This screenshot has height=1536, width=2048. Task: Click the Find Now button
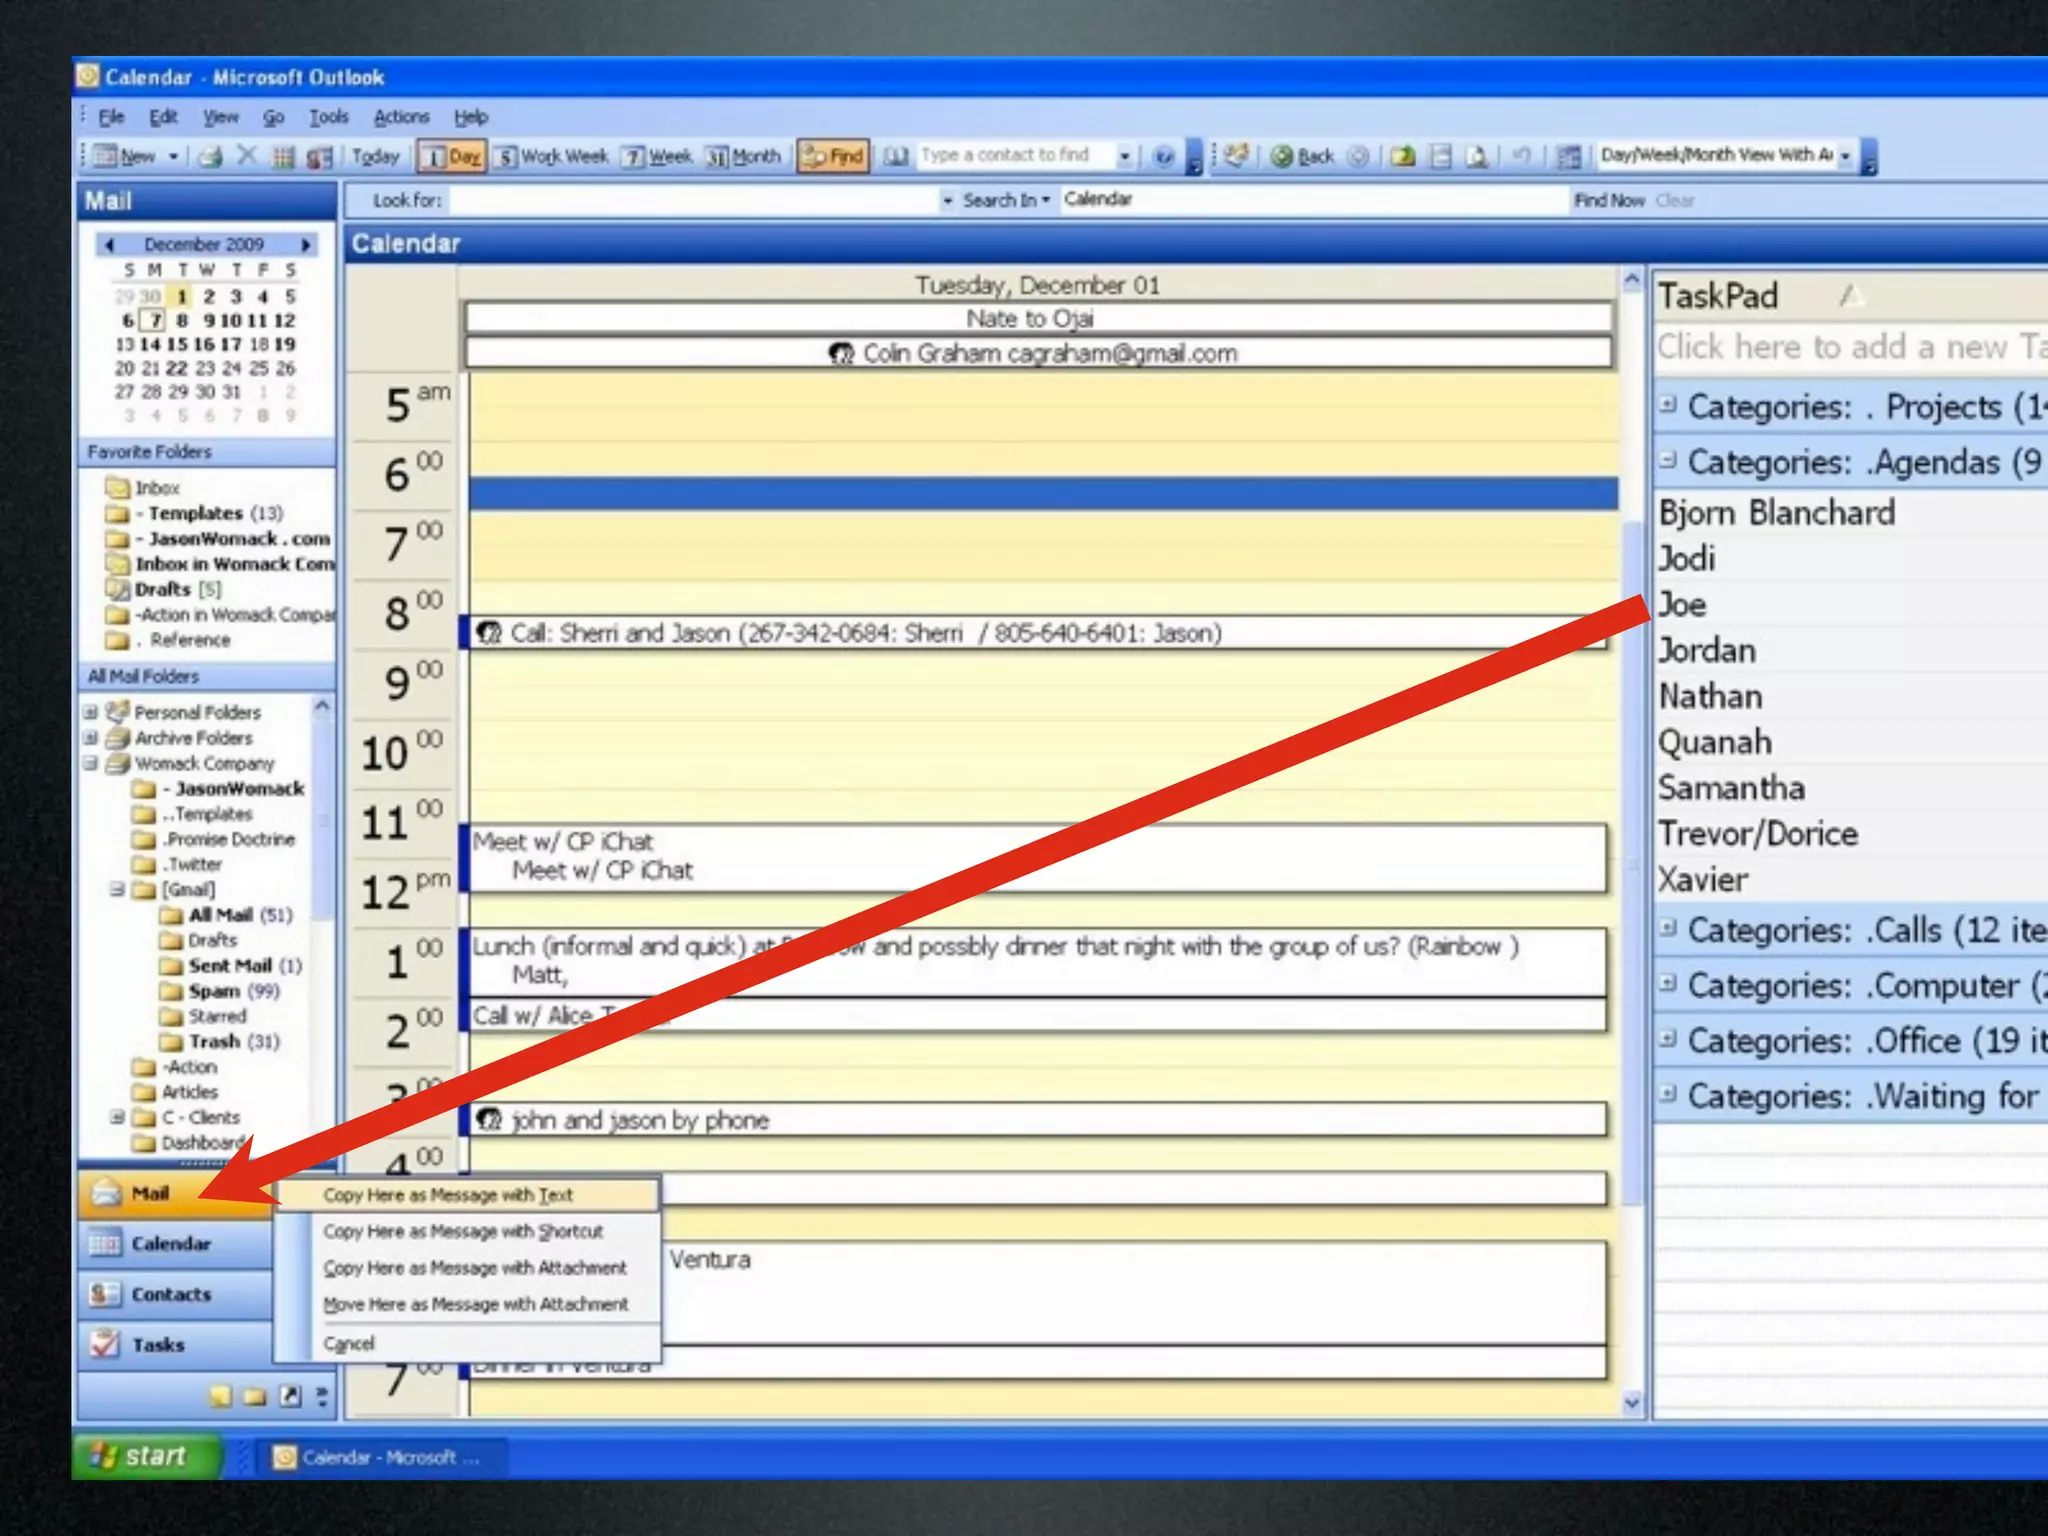pyautogui.click(x=1608, y=200)
